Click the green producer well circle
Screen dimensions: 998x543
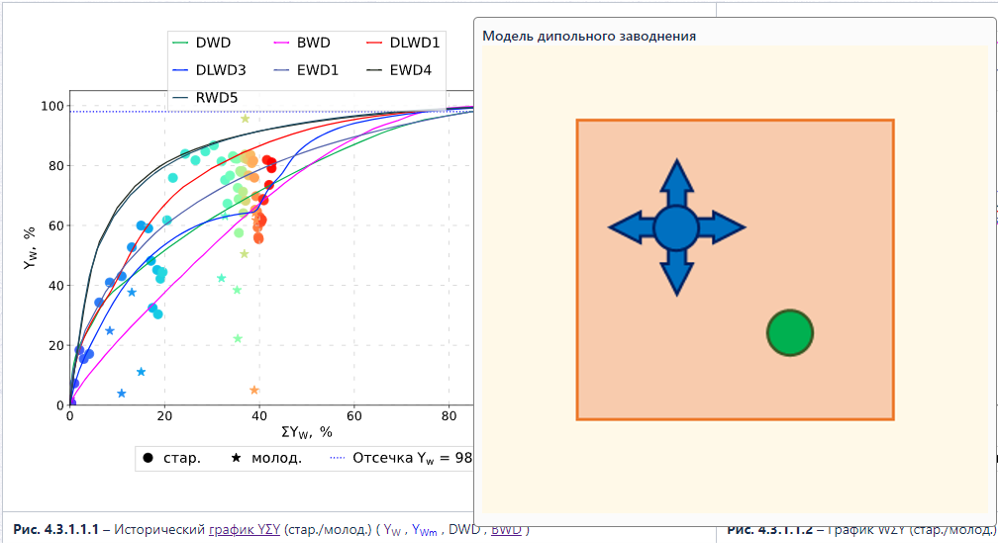tap(790, 333)
